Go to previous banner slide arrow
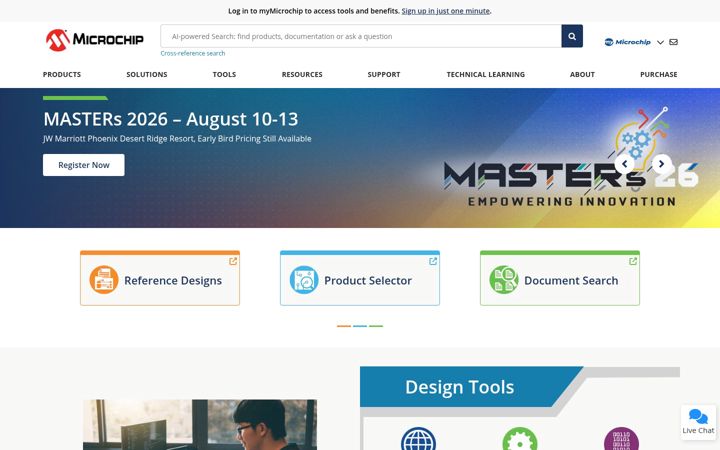 (x=624, y=164)
